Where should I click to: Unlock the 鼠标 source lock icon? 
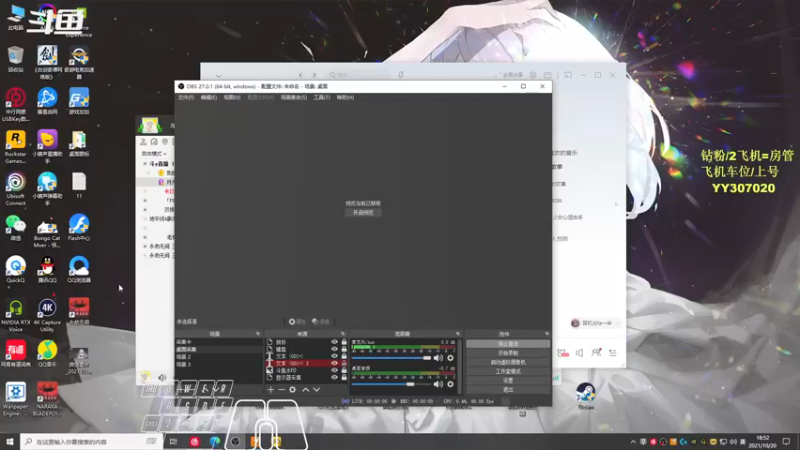[x=344, y=342]
